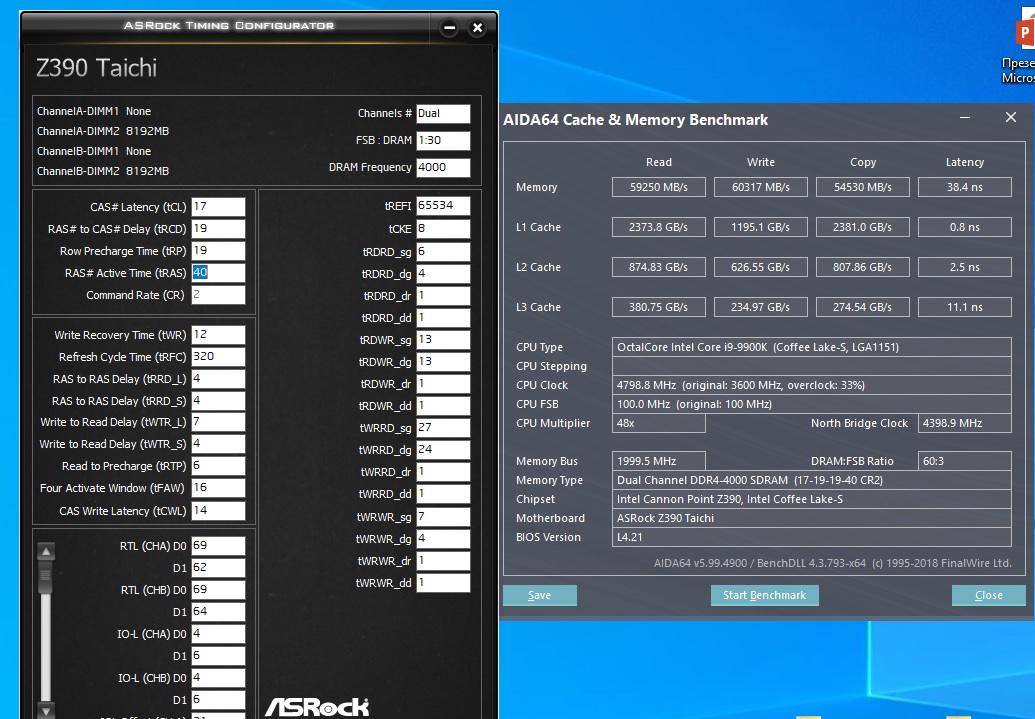Click the FSB : DRAM ratio field
The height and width of the screenshot is (719, 1035).
click(x=444, y=141)
